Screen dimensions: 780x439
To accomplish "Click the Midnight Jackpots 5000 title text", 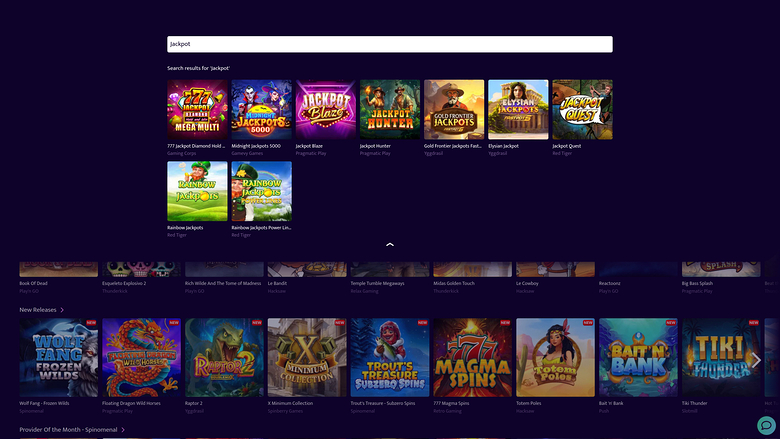I will click(x=256, y=146).
